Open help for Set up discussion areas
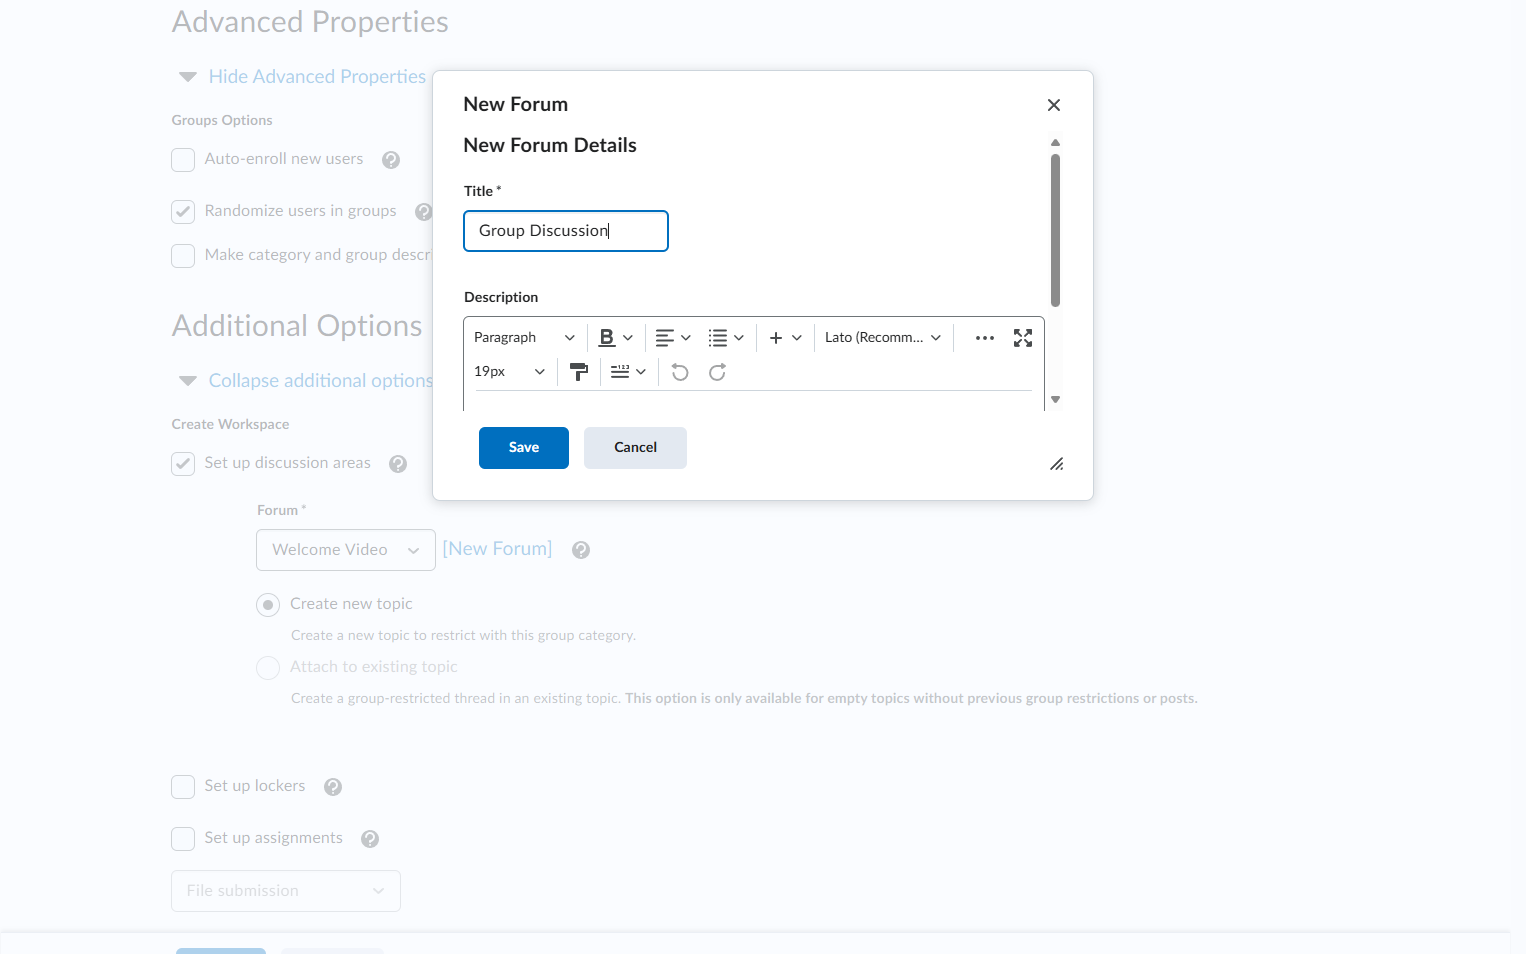 (398, 464)
